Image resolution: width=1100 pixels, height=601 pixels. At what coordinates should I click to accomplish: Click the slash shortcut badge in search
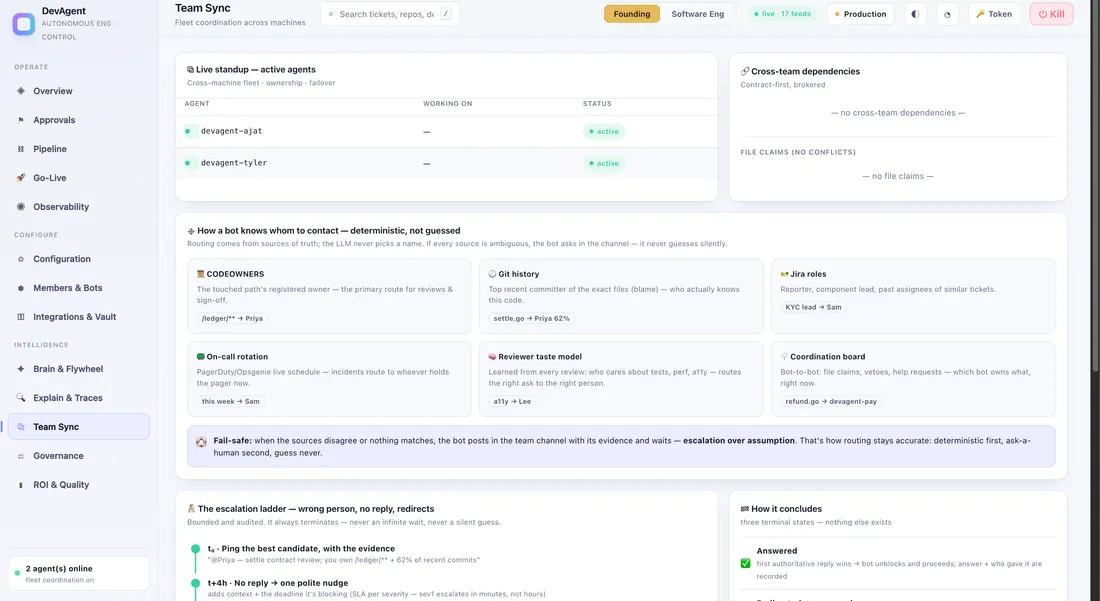click(446, 13)
